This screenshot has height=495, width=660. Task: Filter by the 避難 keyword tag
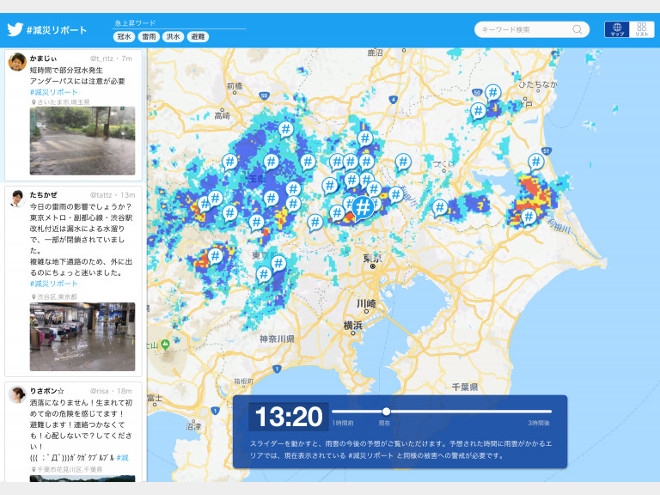click(x=198, y=36)
